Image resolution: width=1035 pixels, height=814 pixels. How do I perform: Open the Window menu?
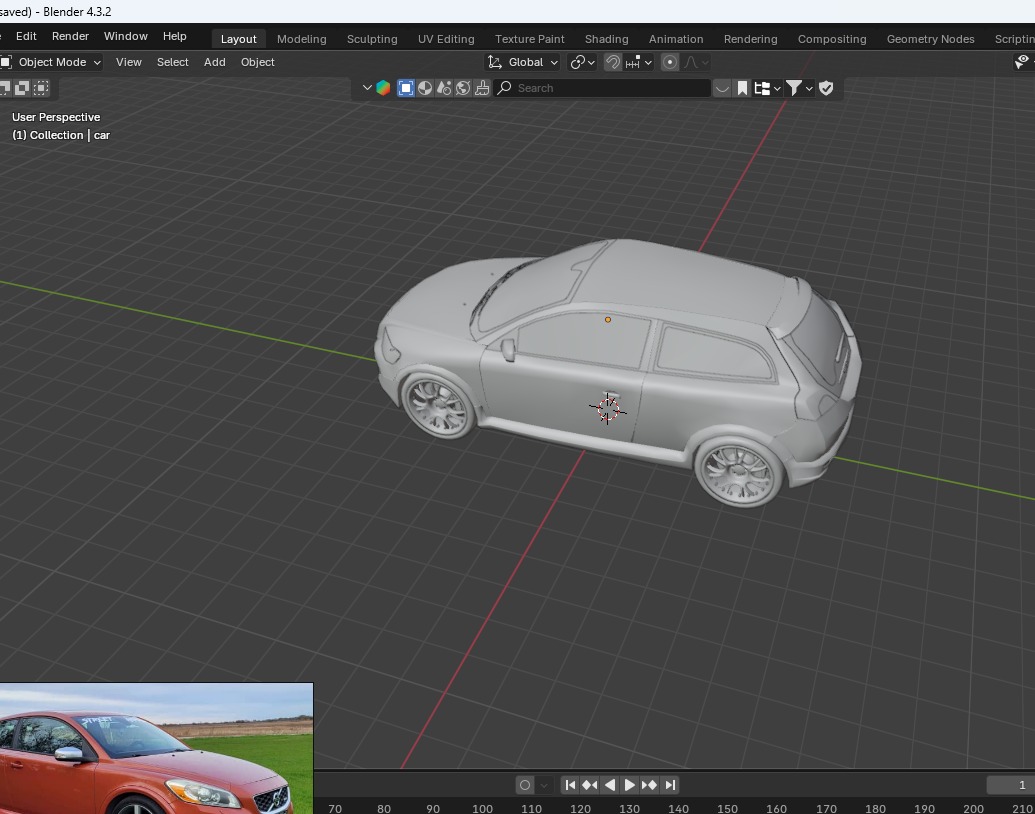tap(125, 36)
